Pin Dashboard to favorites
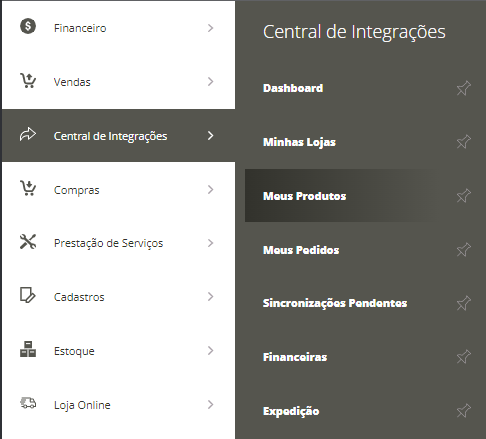The image size is (486, 439). pos(464,88)
